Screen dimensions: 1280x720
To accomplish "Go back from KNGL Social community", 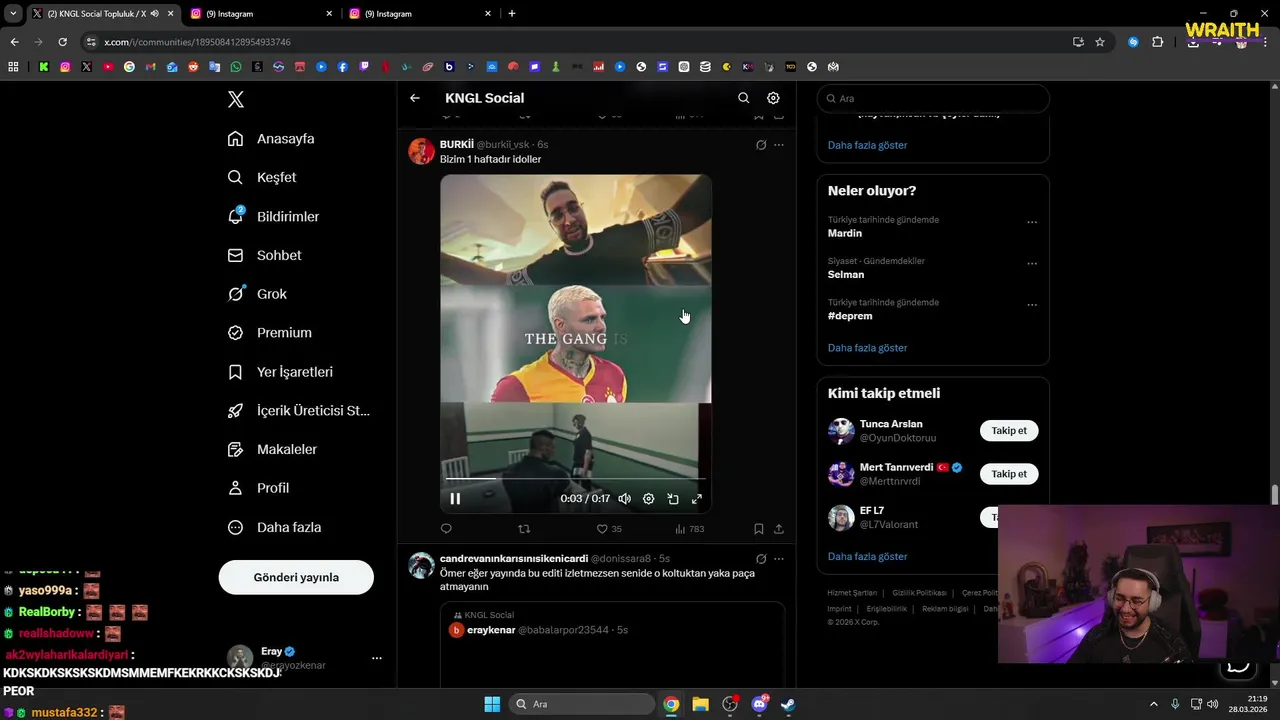I will (x=415, y=98).
